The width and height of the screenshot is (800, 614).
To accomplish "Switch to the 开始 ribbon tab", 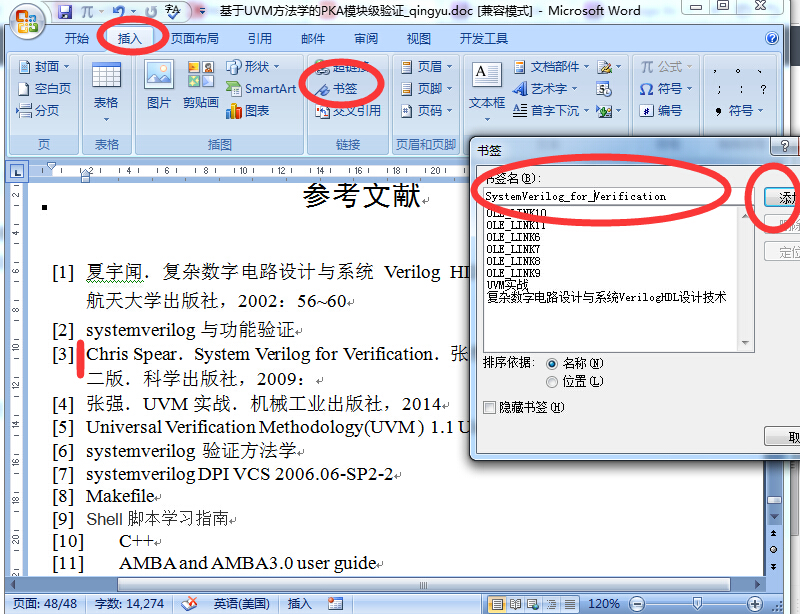I will click(x=77, y=39).
